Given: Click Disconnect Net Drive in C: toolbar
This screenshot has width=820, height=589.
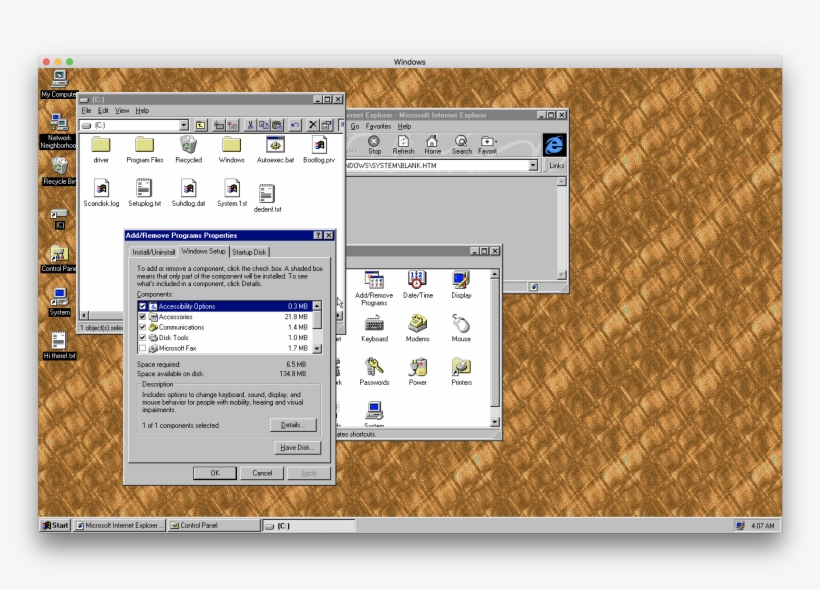Looking at the screenshot, I should (232, 125).
